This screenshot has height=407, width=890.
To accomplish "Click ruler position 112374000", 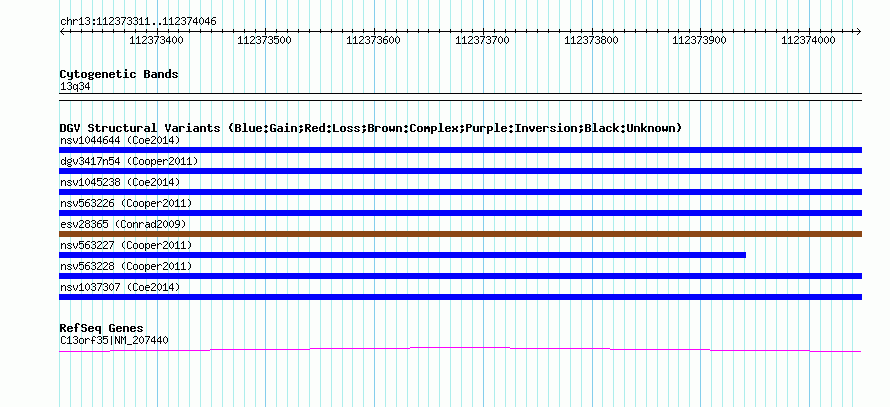I will [809, 40].
